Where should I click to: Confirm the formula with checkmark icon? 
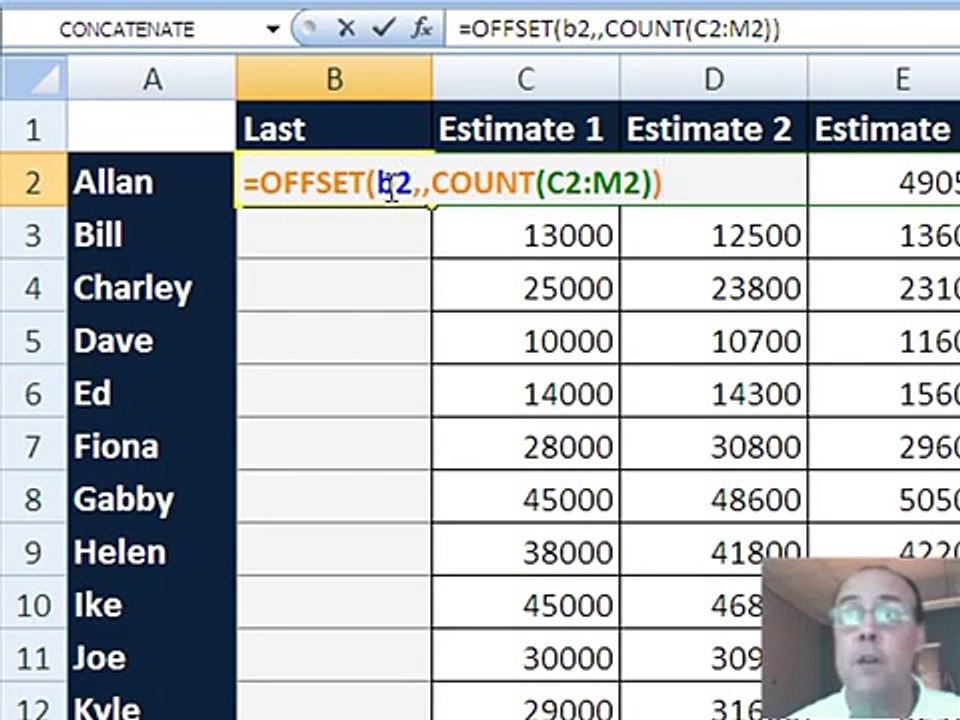coord(383,28)
